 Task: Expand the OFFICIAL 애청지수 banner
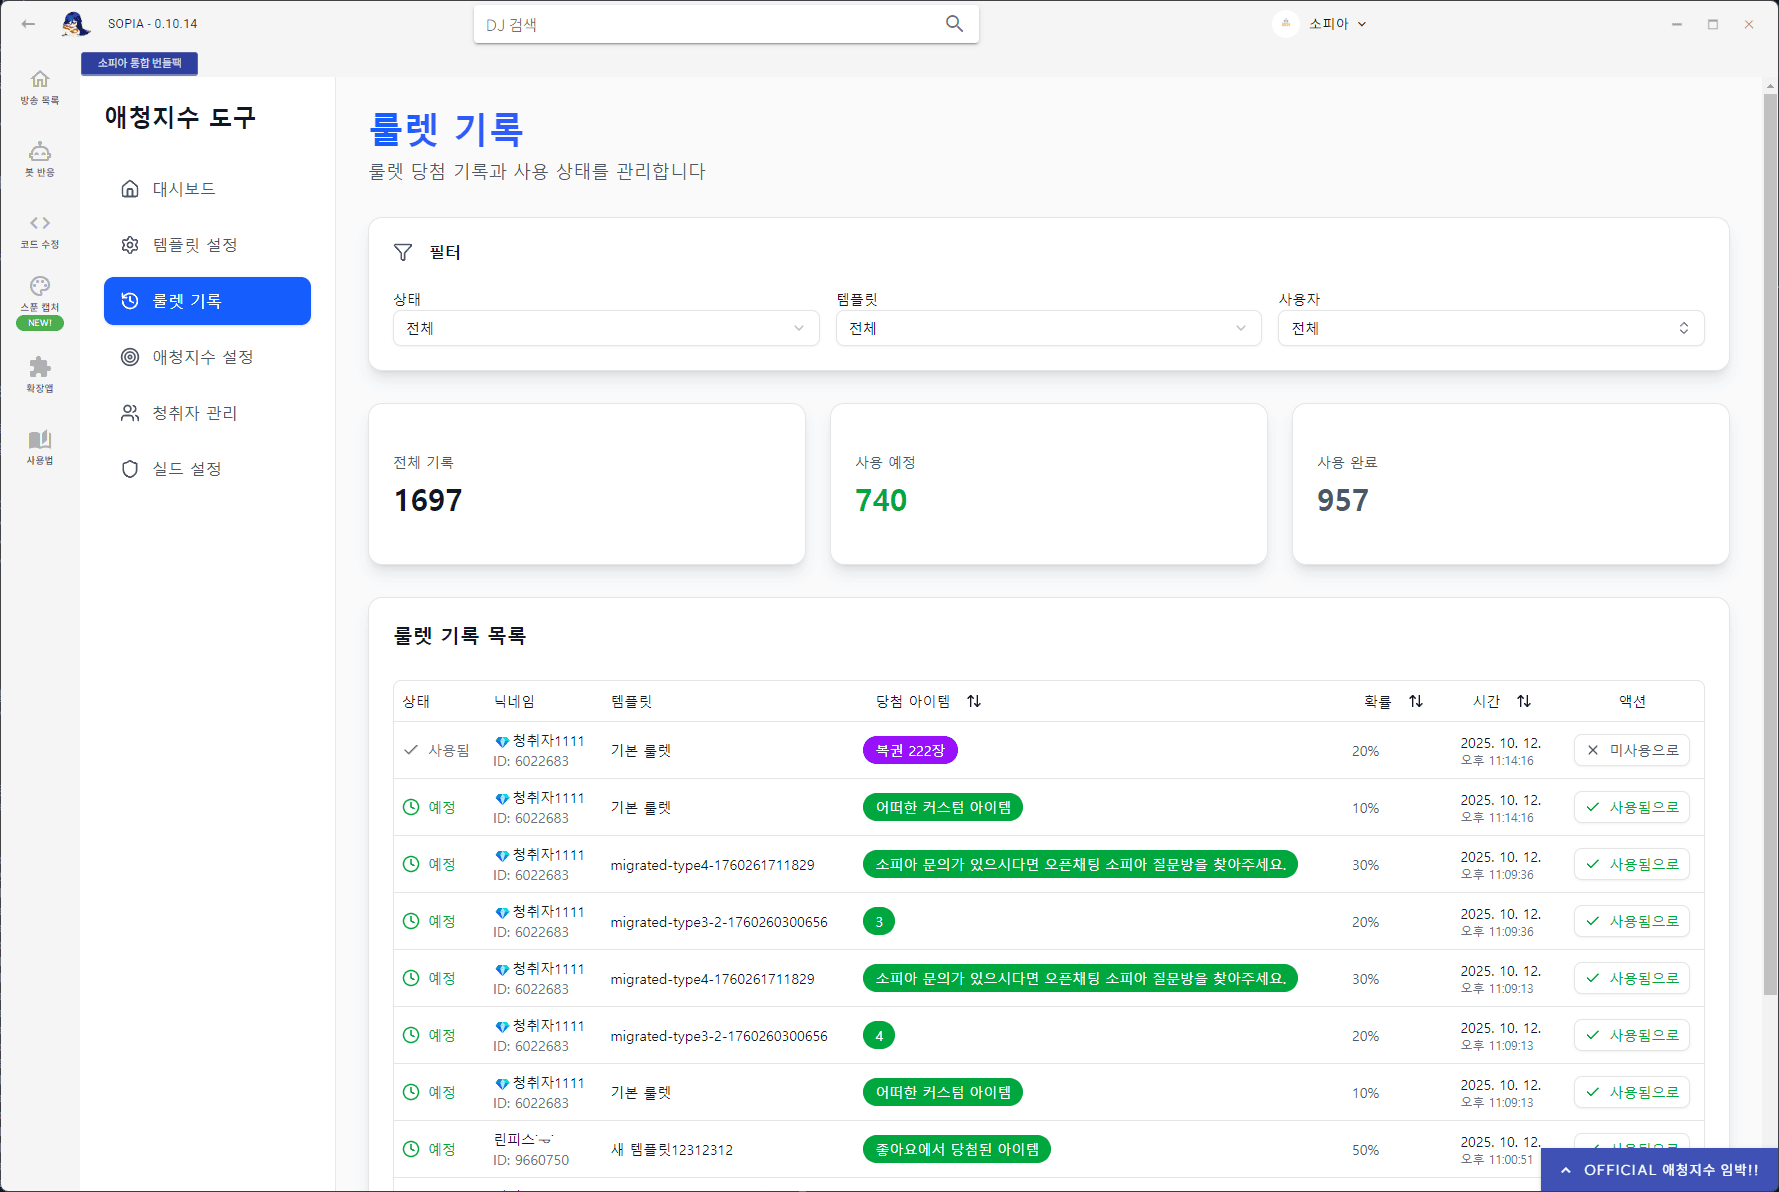click(1660, 1170)
